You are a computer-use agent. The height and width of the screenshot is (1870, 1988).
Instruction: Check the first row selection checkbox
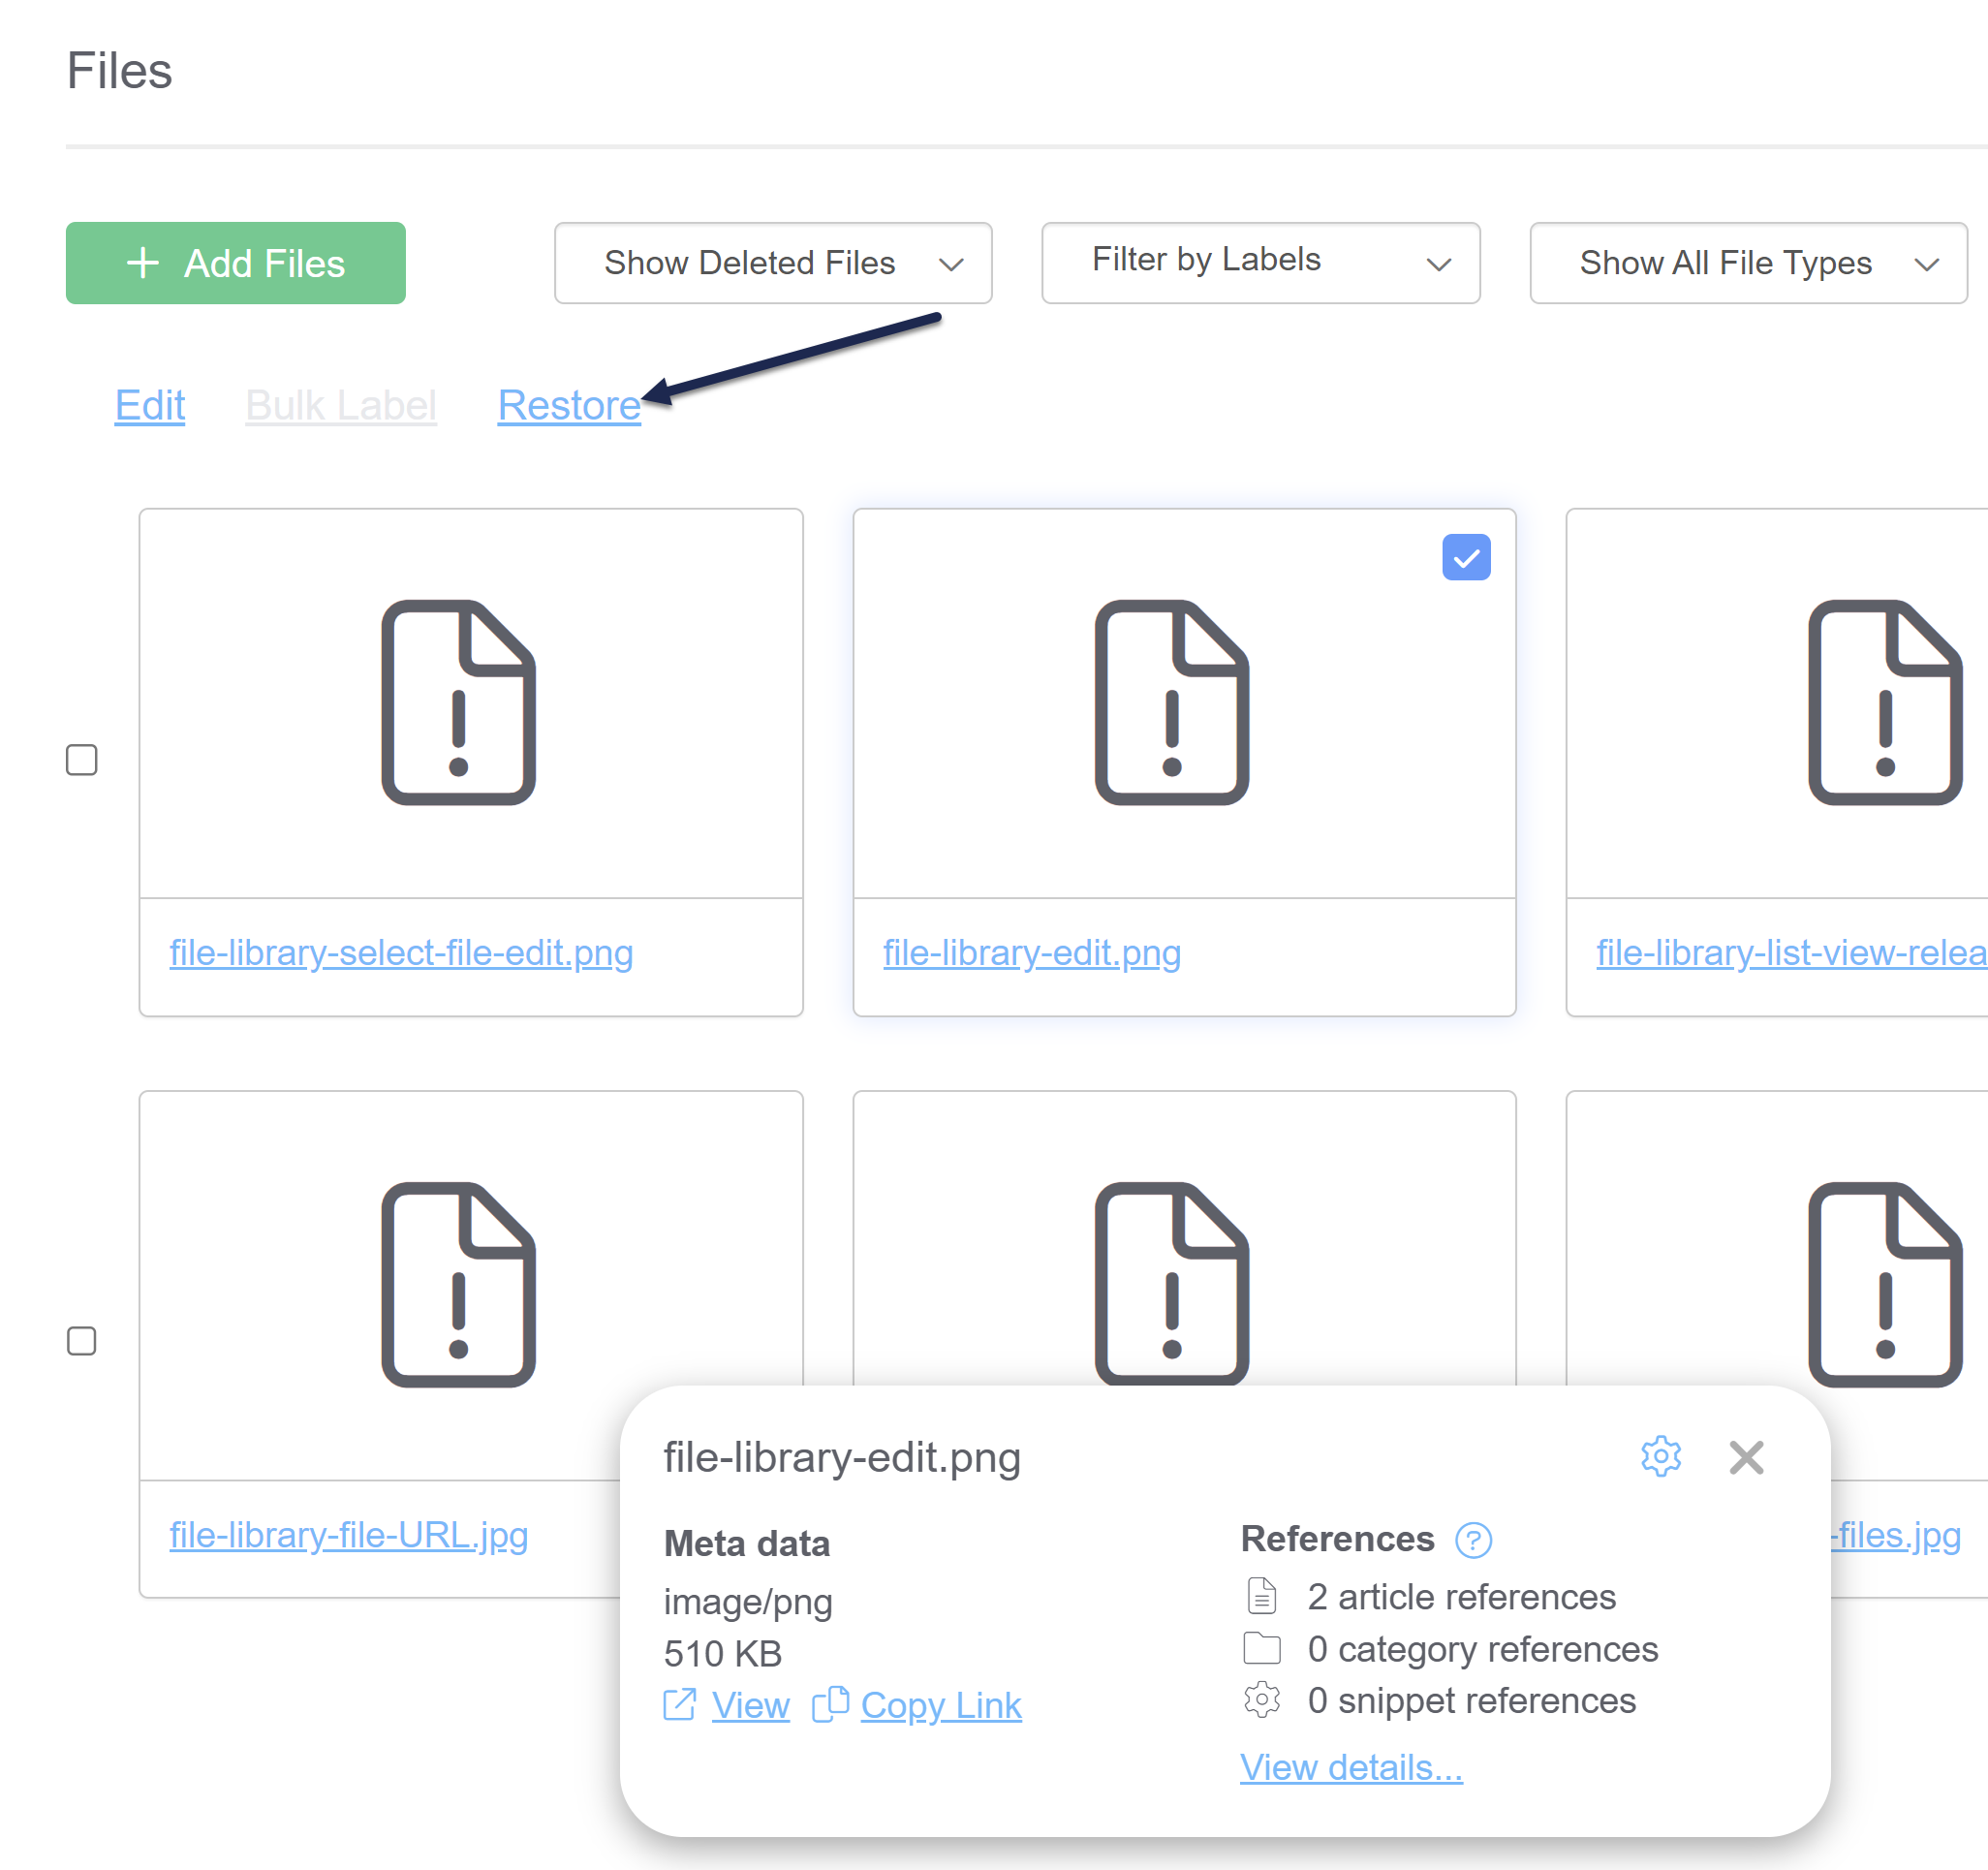pos(82,760)
